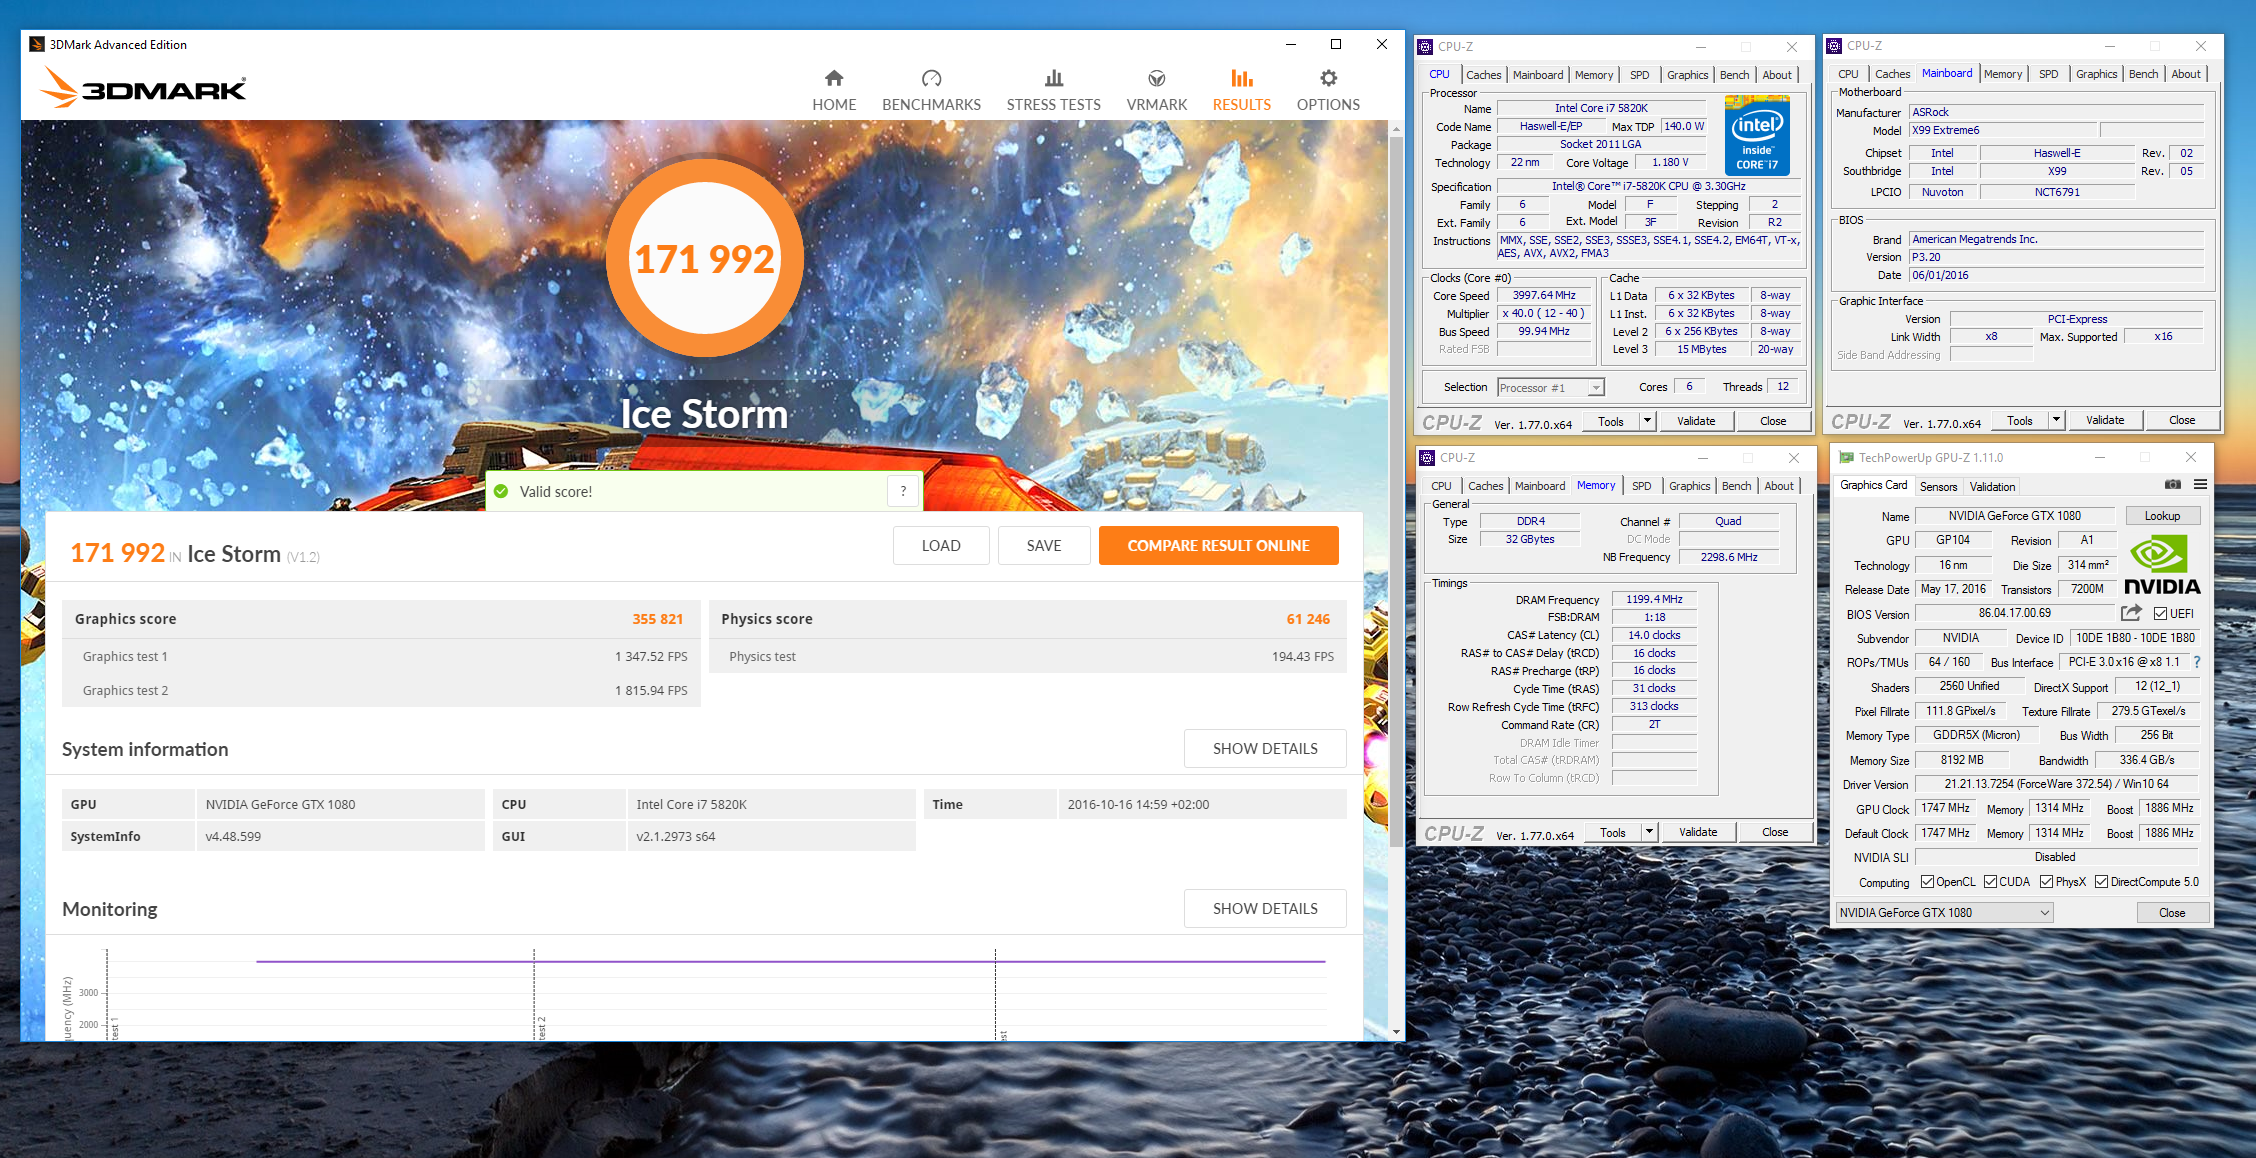
Task: Click the GPU-Z Driver Version field
Action: coord(2057,784)
